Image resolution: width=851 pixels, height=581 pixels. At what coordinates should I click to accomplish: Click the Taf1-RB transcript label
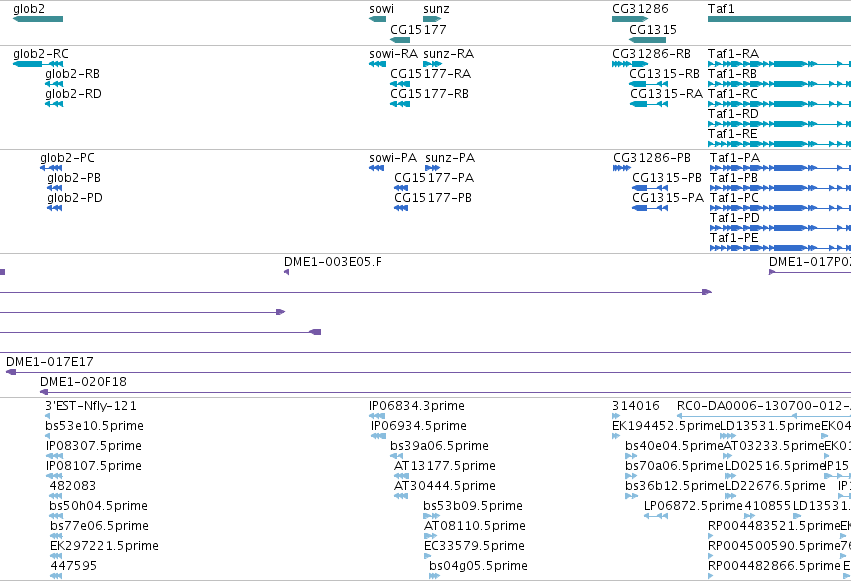click(732, 74)
